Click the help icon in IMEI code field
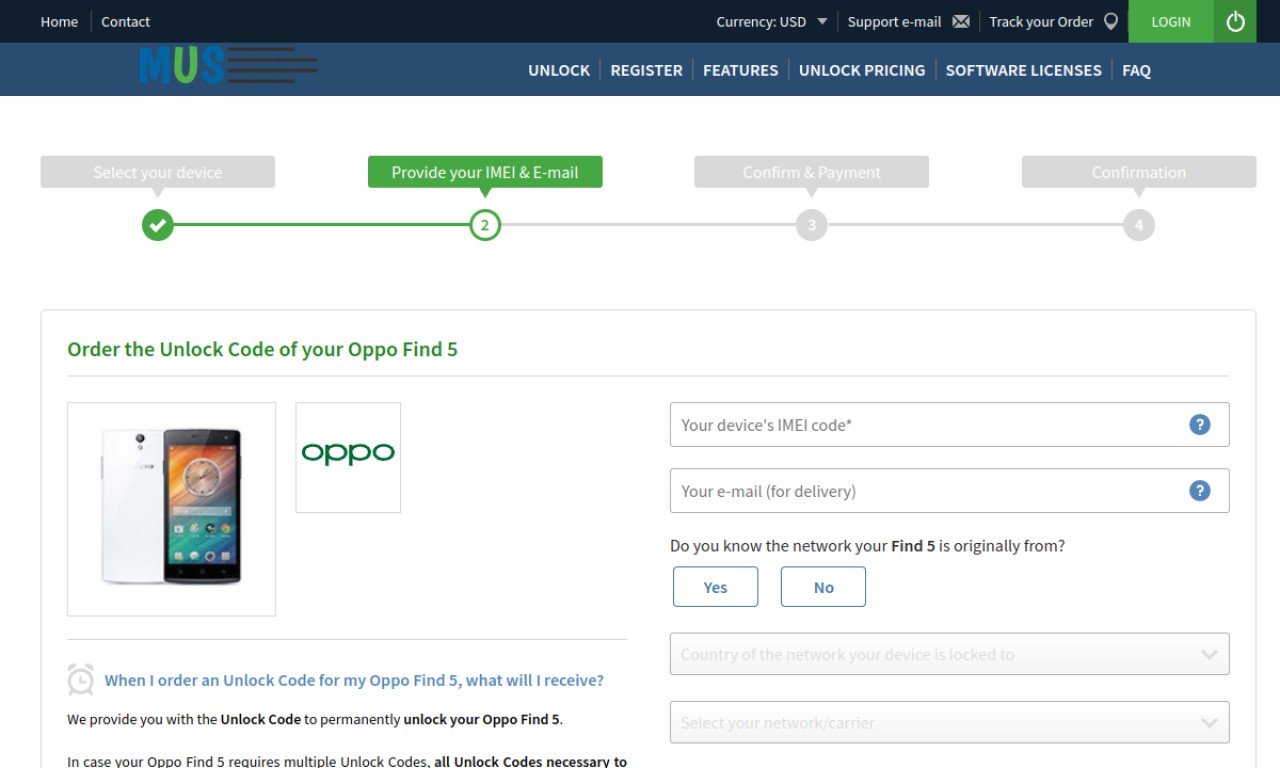1280x768 pixels. tap(1200, 424)
